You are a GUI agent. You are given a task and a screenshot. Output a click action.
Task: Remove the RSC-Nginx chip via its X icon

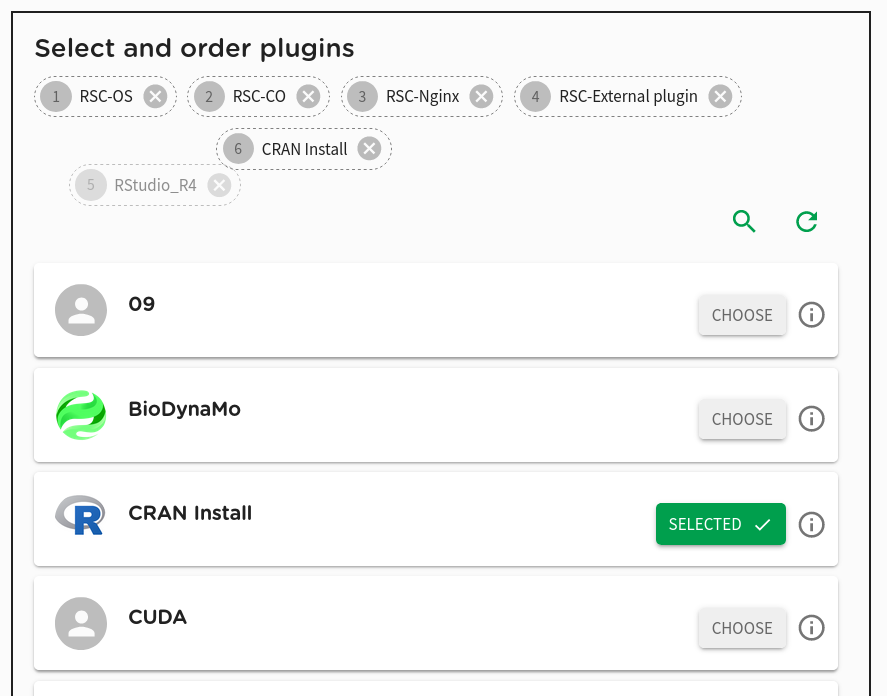pyautogui.click(x=481, y=97)
